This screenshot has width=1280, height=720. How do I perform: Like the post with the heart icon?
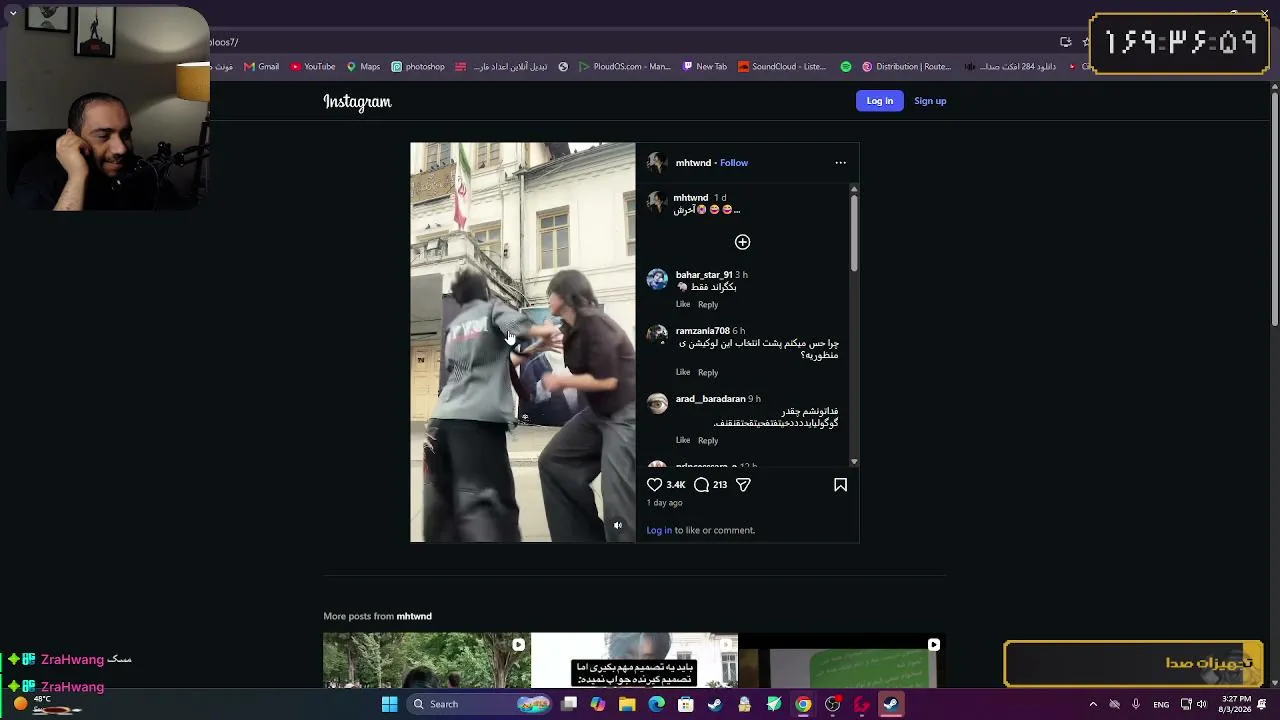[x=655, y=485]
